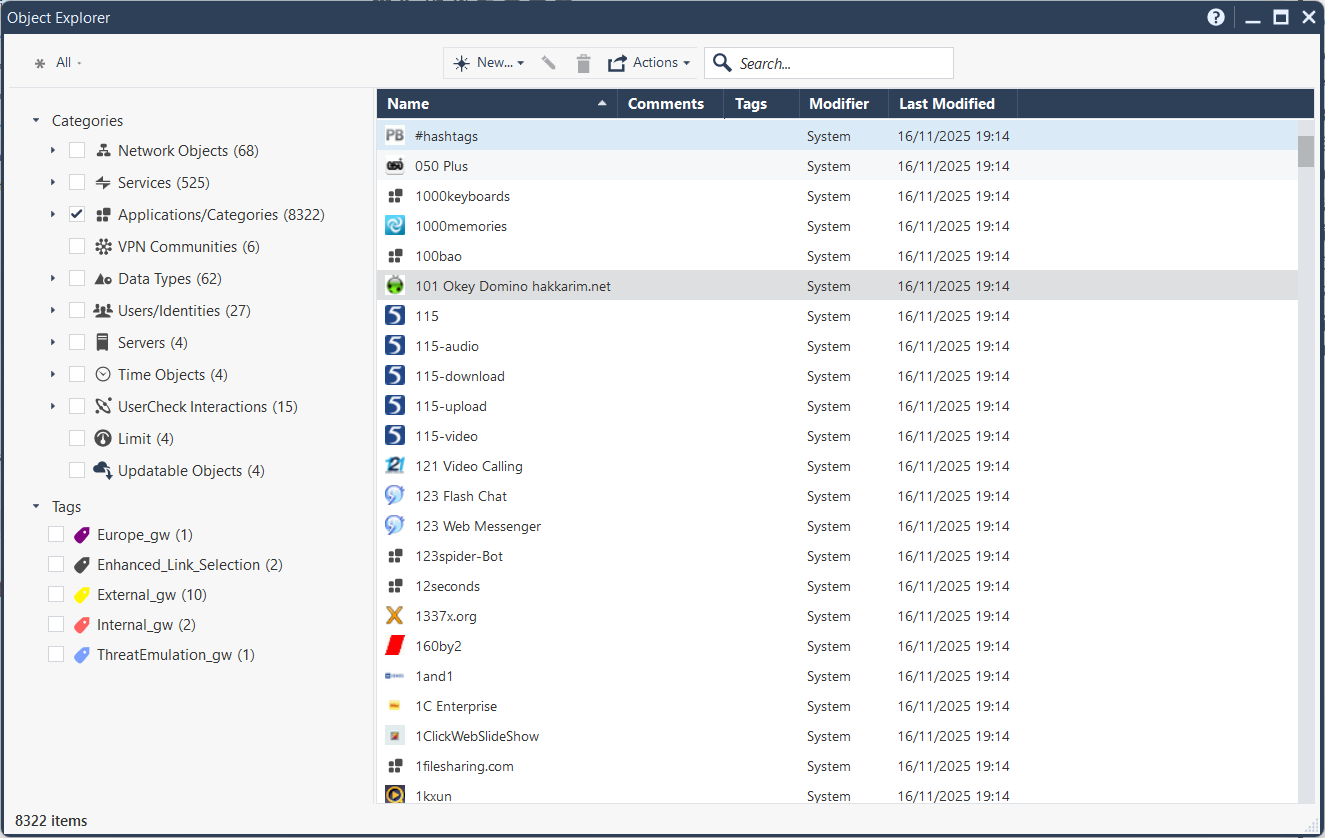Click the red 160by2 application icon
1325x838 pixels.
point(395,646)
